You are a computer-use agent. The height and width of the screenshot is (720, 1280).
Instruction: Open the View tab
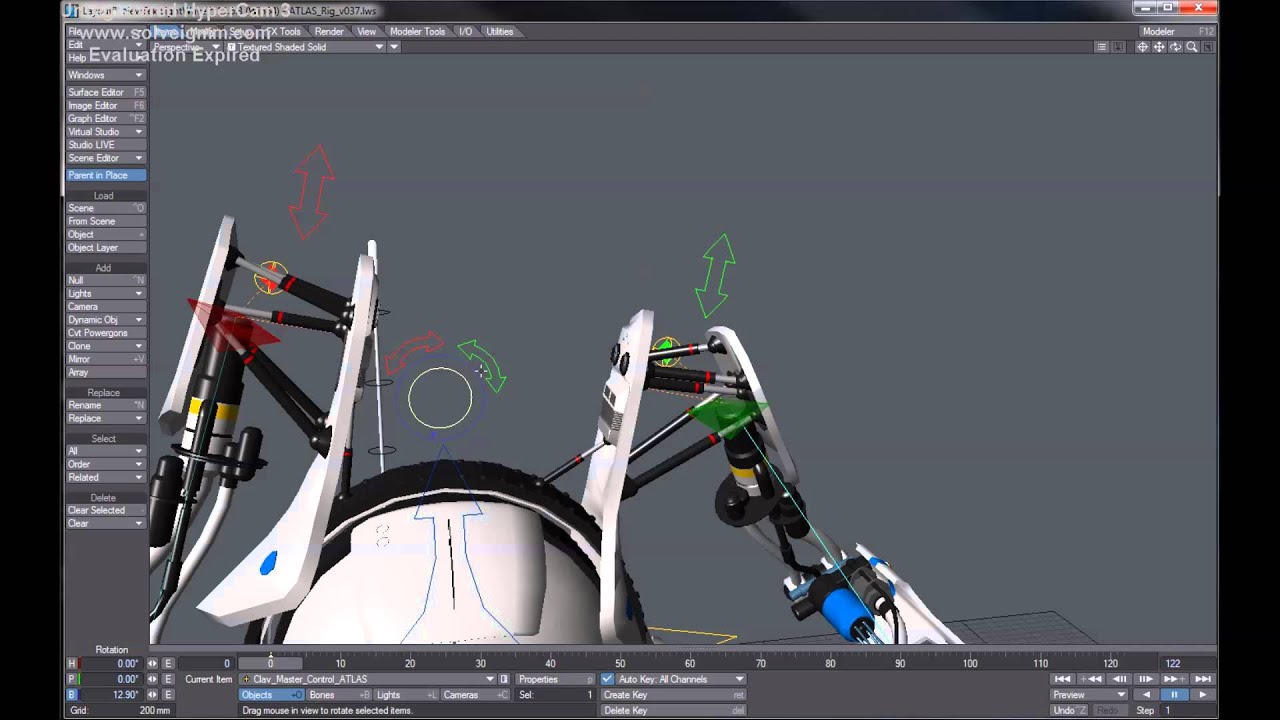(367, 31)
